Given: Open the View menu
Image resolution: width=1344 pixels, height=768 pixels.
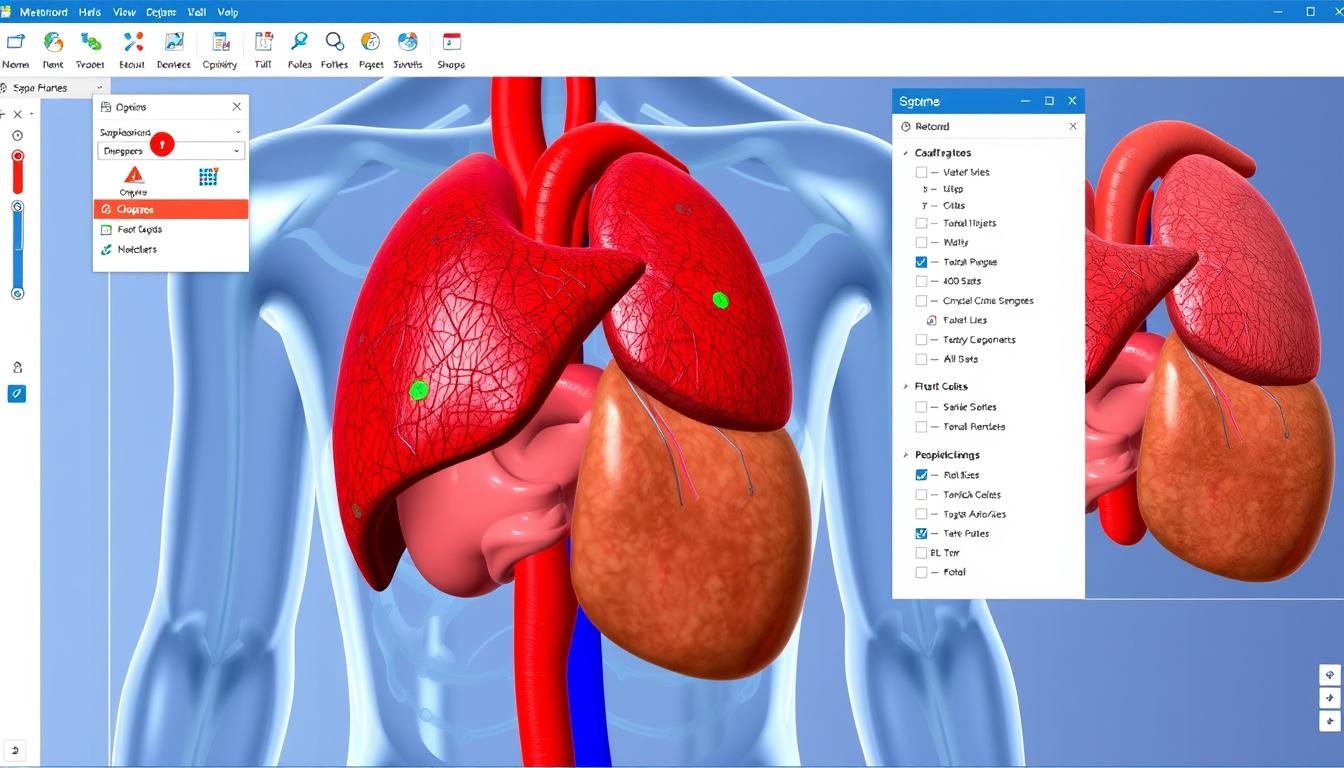Looking at the screenshot, I should click(123, 12).
